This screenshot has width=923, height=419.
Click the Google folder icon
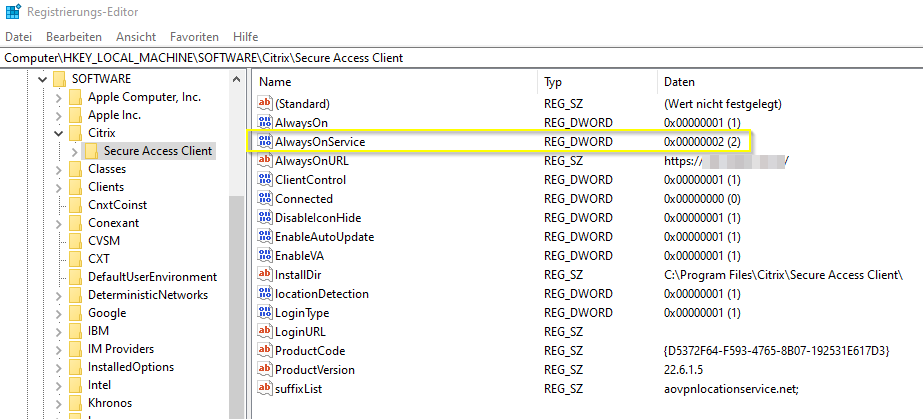point(75,312)
